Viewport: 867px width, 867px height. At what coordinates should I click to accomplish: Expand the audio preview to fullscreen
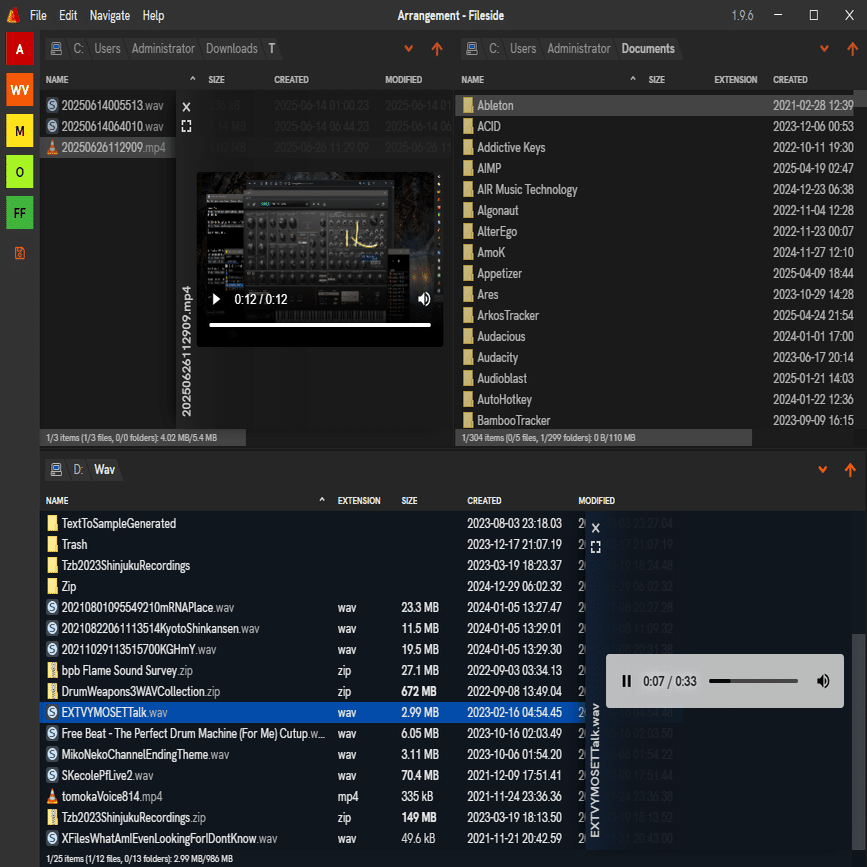(596, 547)
